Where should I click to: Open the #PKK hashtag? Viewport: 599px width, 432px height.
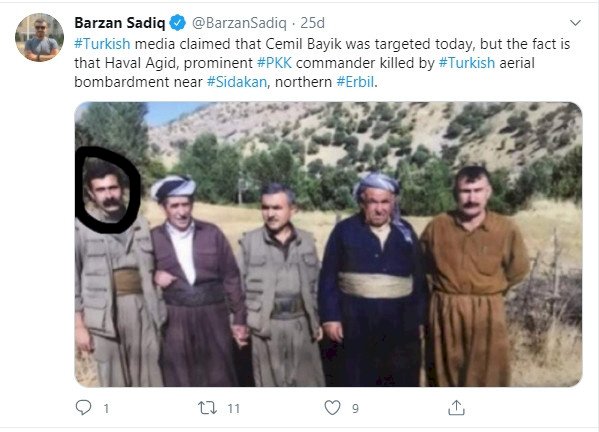pos(274,63)
